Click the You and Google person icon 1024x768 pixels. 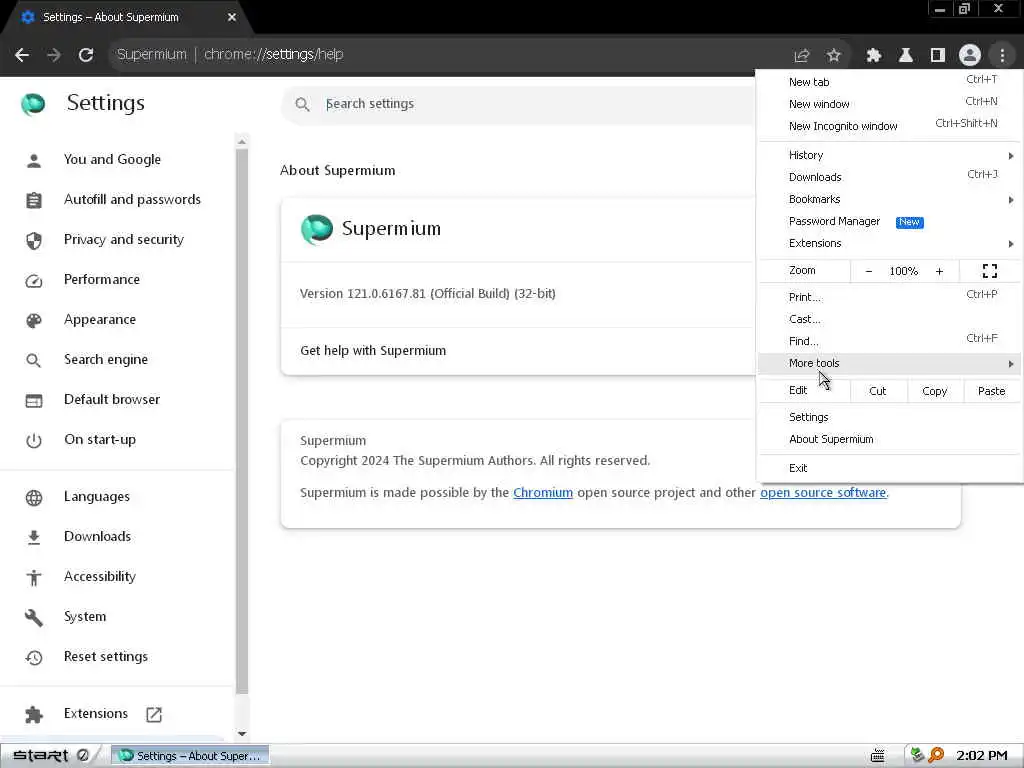tap(34, 160)
